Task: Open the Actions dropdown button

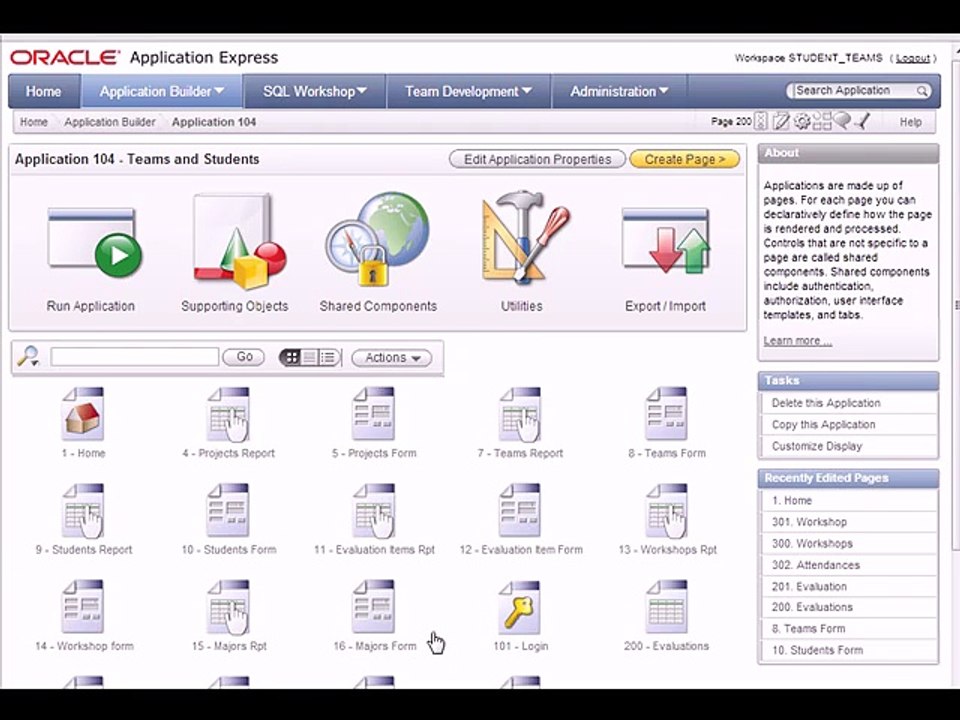Action: [392, 358]
